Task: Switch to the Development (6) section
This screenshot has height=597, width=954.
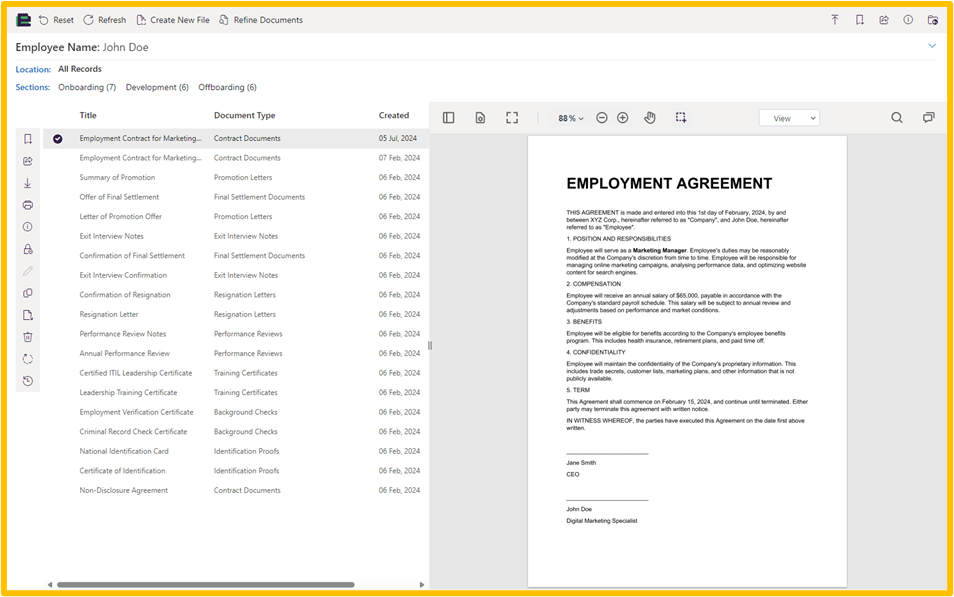Action: [157, 88]
